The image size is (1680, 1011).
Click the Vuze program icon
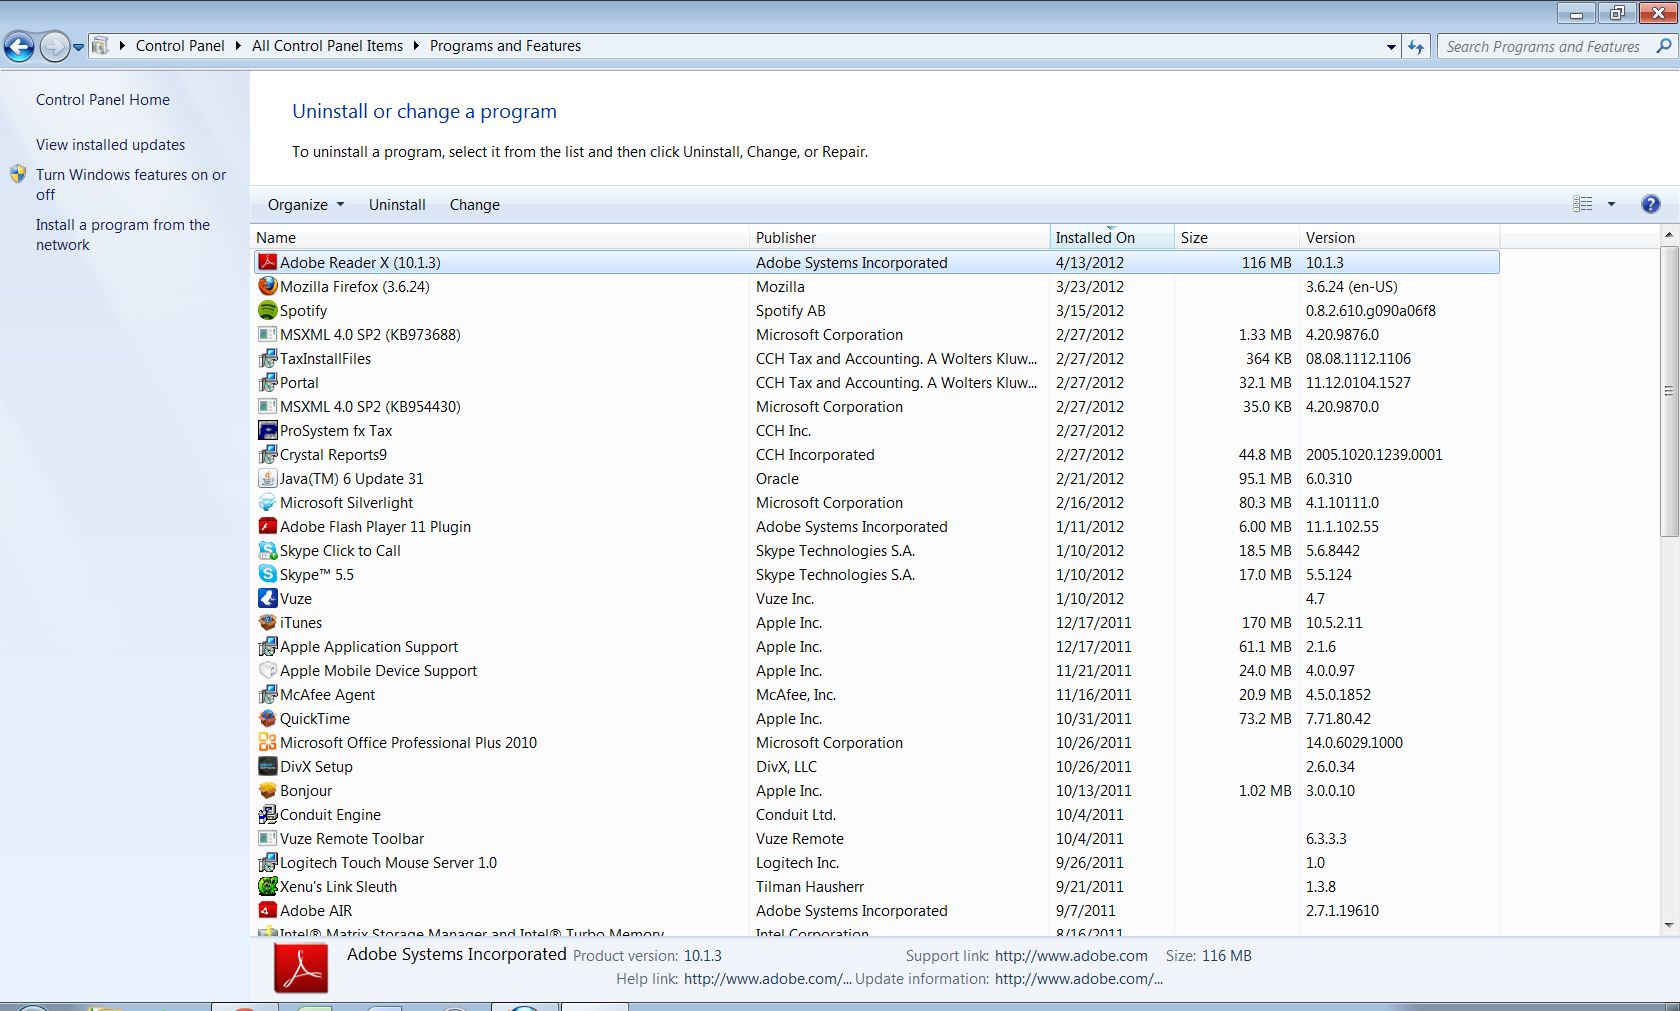point(267,598)
